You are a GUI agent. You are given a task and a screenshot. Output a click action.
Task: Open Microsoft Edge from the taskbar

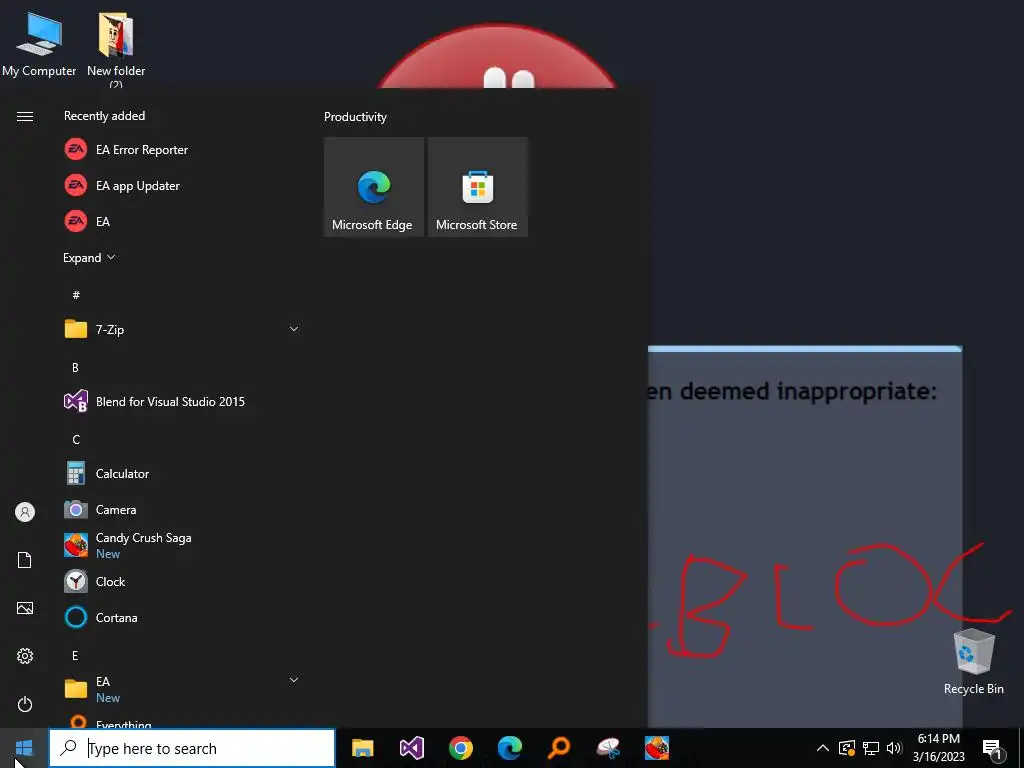pyautogui.click(x=510, y=748)
